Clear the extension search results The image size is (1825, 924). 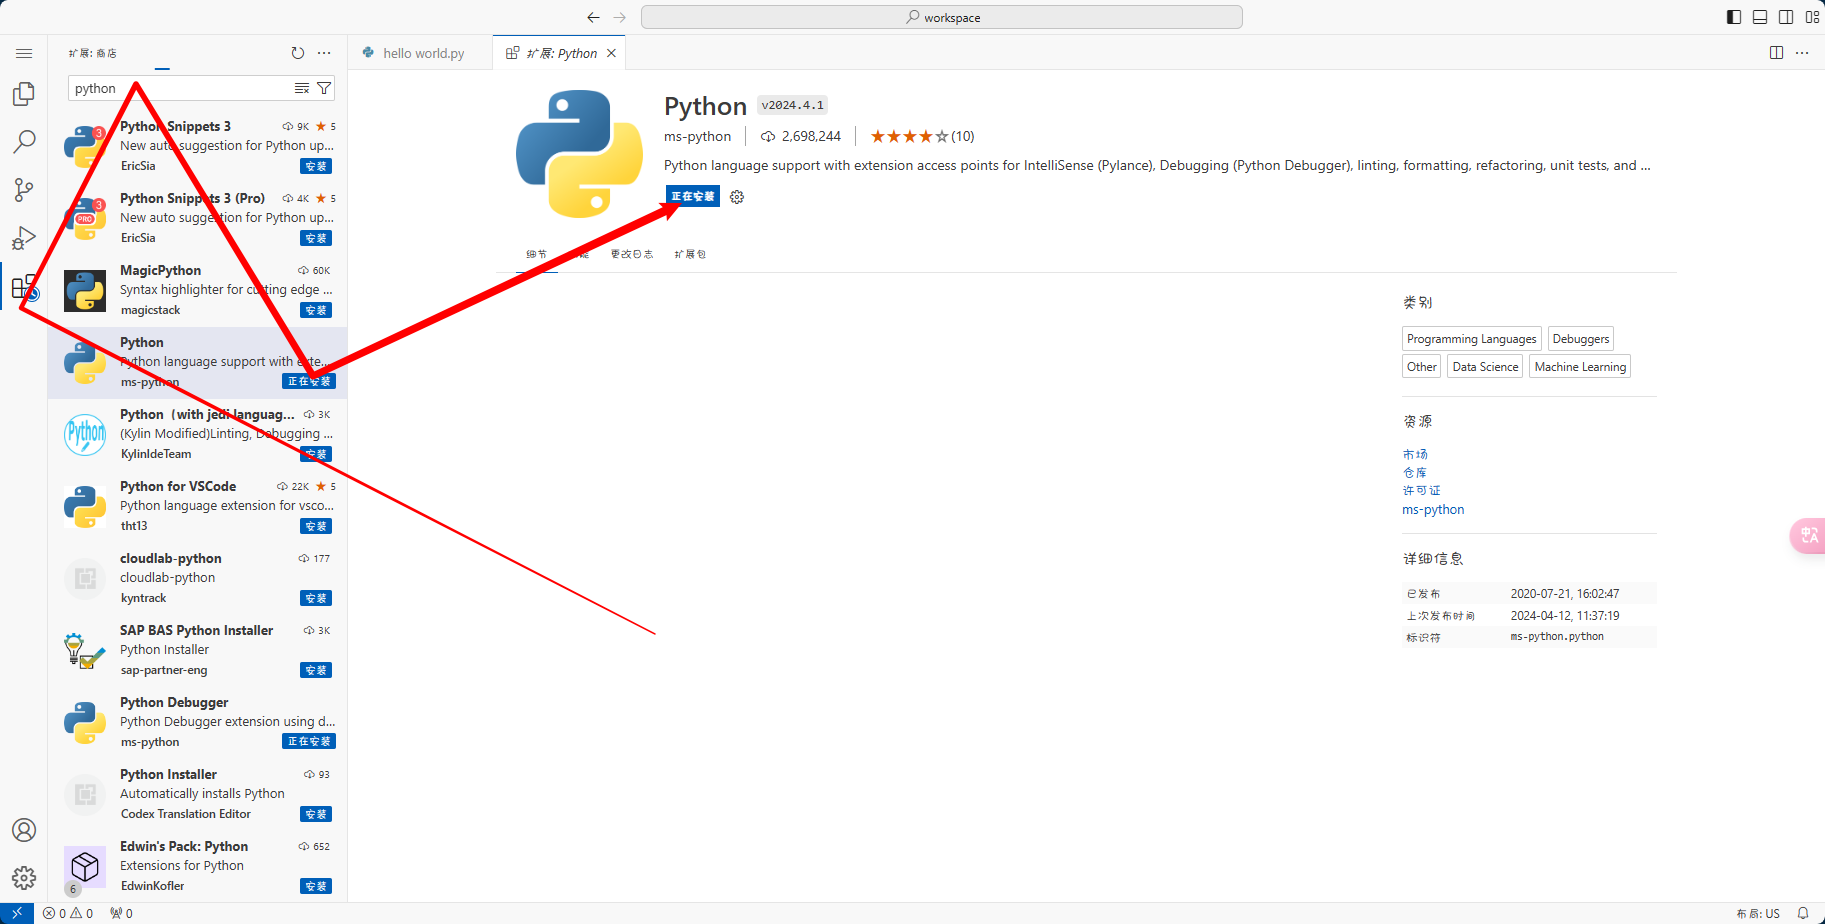pos(302,88)
